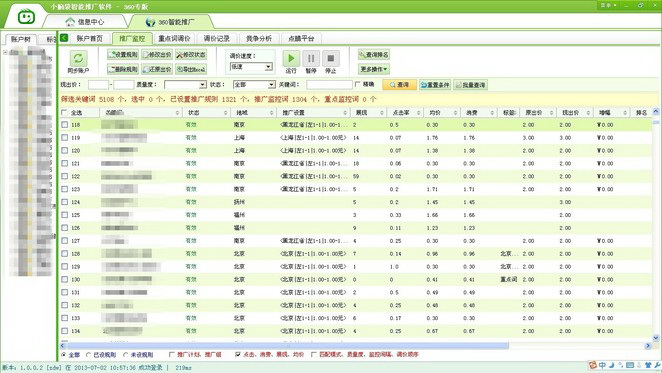The width and height of the screenshot is (662, 373).
Task: Open the 账户首页 tab
Action: coord(90,38)
